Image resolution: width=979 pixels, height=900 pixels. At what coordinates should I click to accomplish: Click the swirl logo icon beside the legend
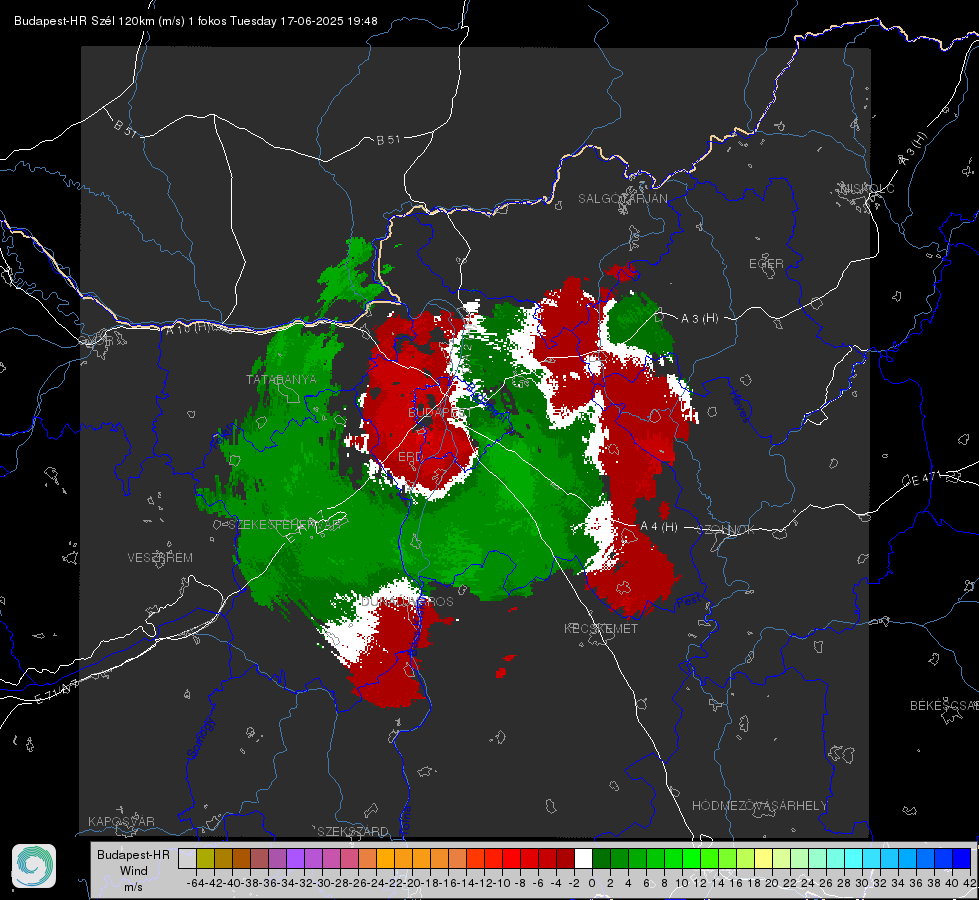34,866
